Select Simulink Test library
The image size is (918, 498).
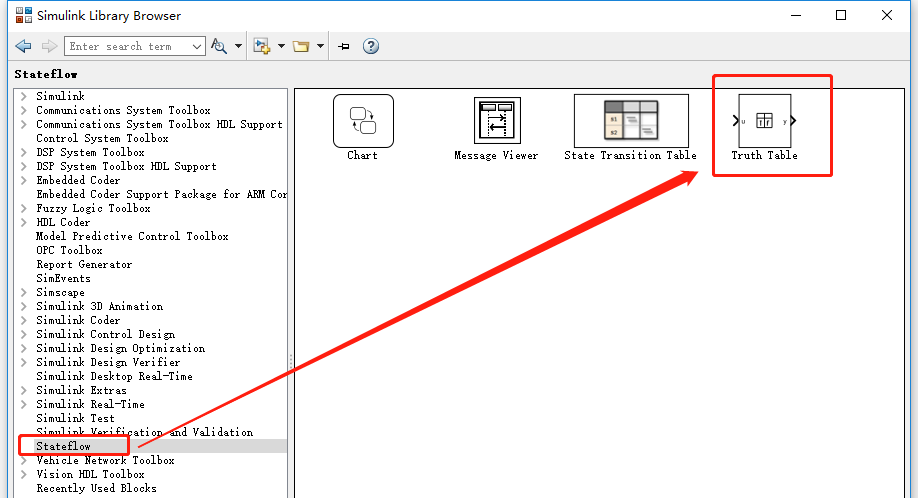[x=76, y=418]
